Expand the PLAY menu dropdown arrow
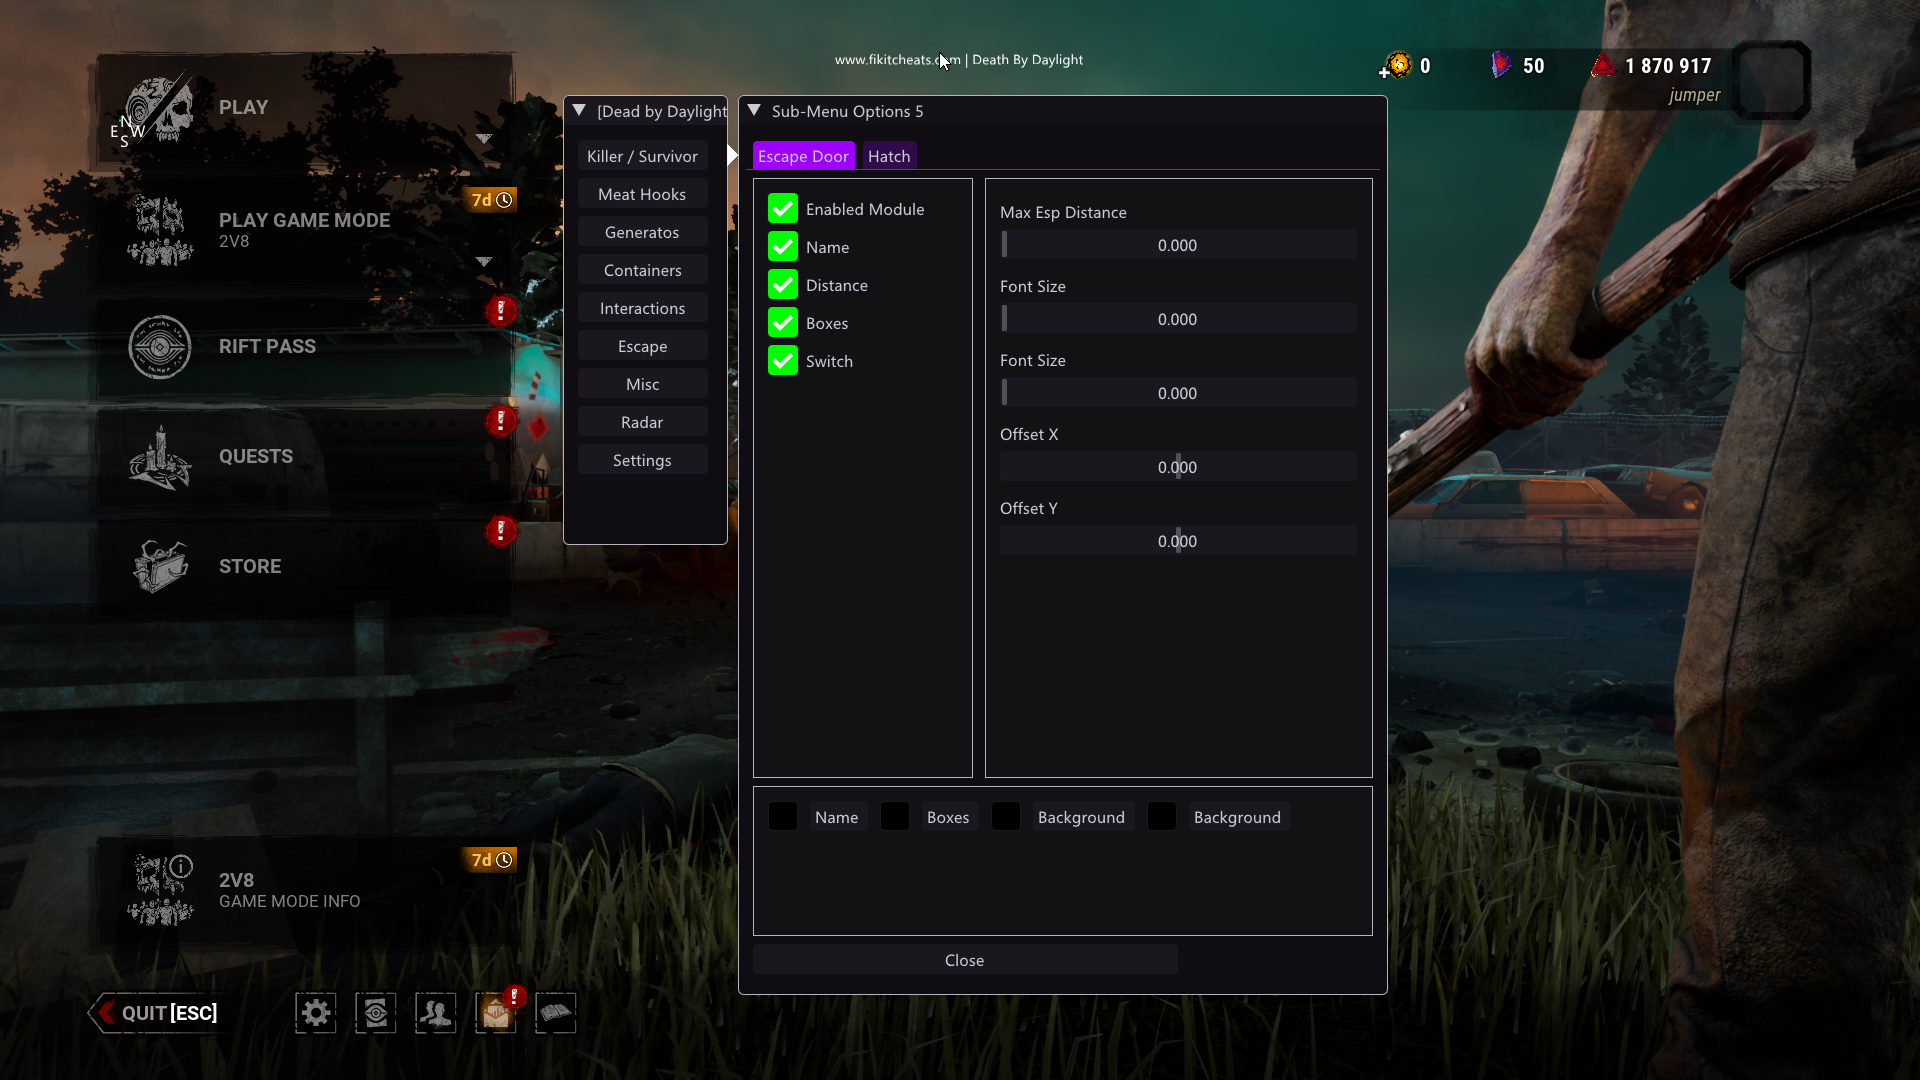 coord(484,139)
